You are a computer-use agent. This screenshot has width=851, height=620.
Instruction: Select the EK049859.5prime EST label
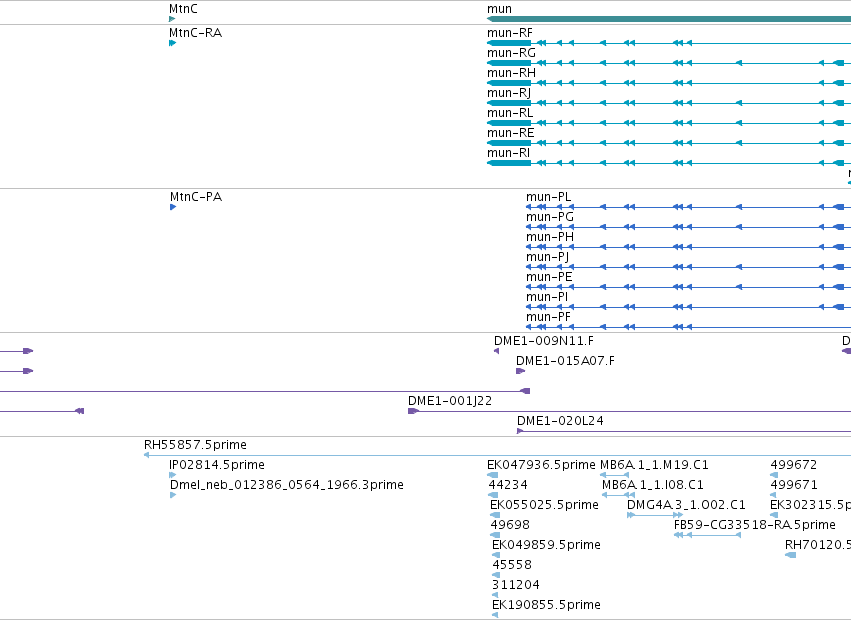(x=547, y=545)
